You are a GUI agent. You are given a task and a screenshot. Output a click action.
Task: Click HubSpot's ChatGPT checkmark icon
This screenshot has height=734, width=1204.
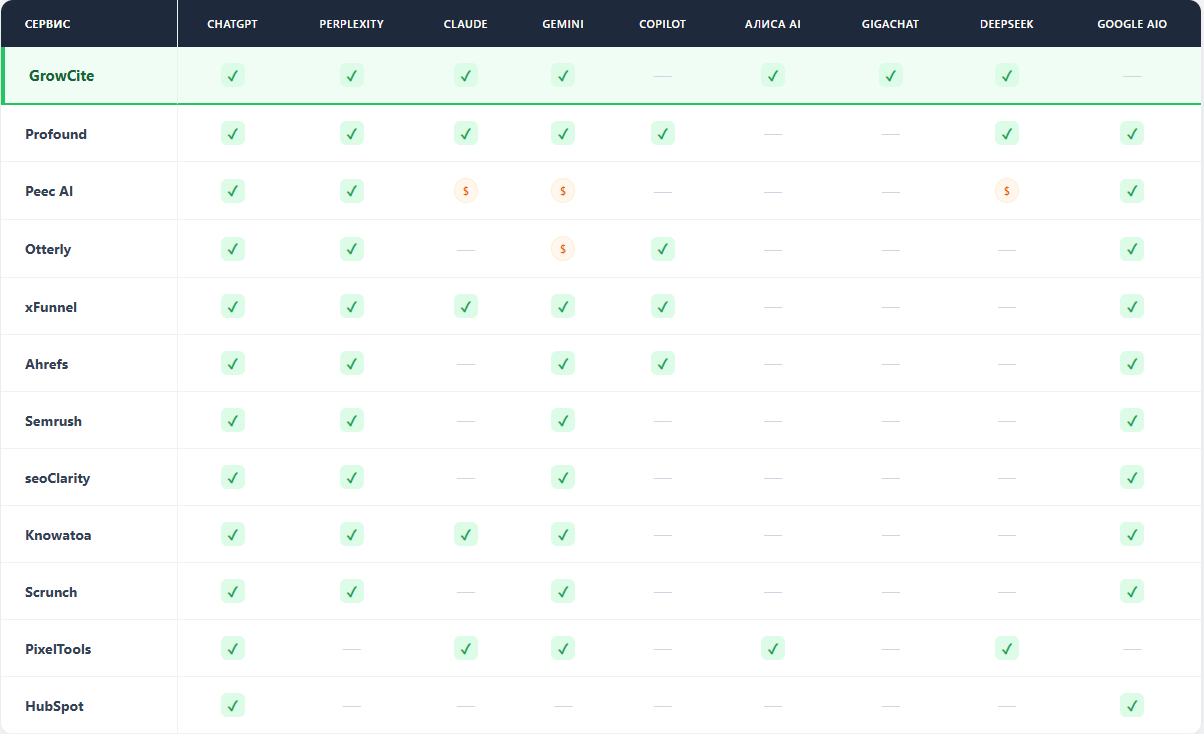point(233,705)
